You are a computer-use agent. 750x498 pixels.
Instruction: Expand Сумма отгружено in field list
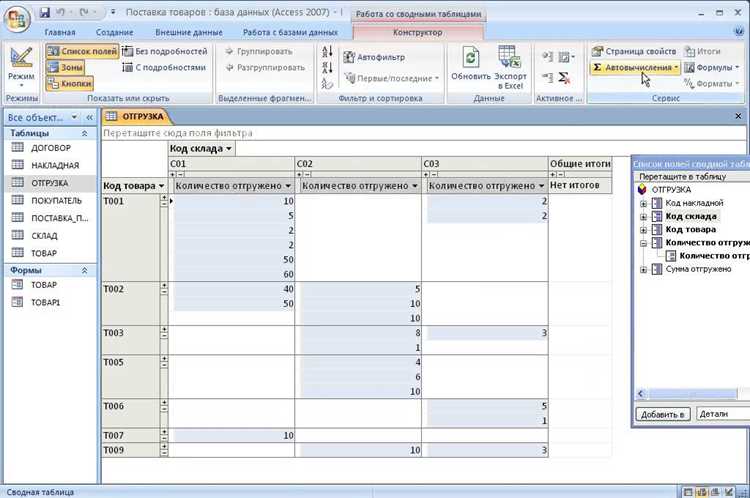point(643,269)
